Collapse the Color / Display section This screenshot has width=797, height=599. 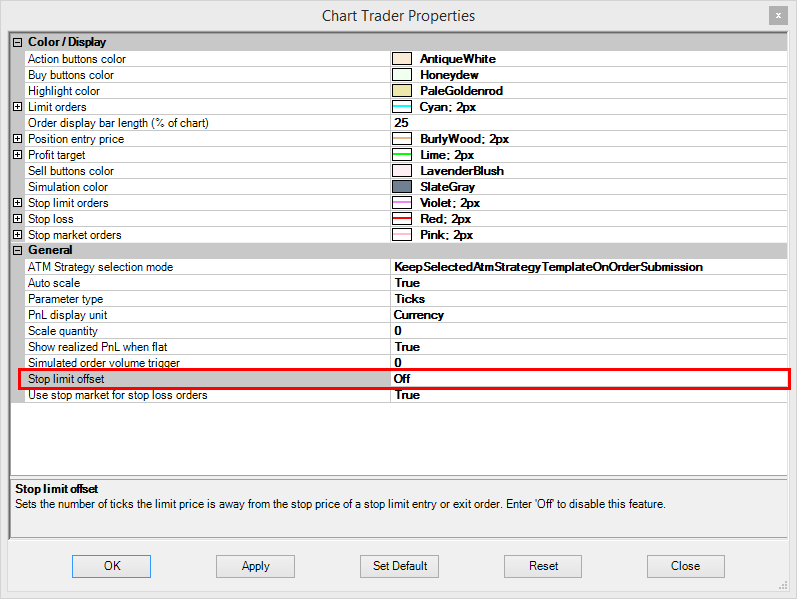coord(17,43)
